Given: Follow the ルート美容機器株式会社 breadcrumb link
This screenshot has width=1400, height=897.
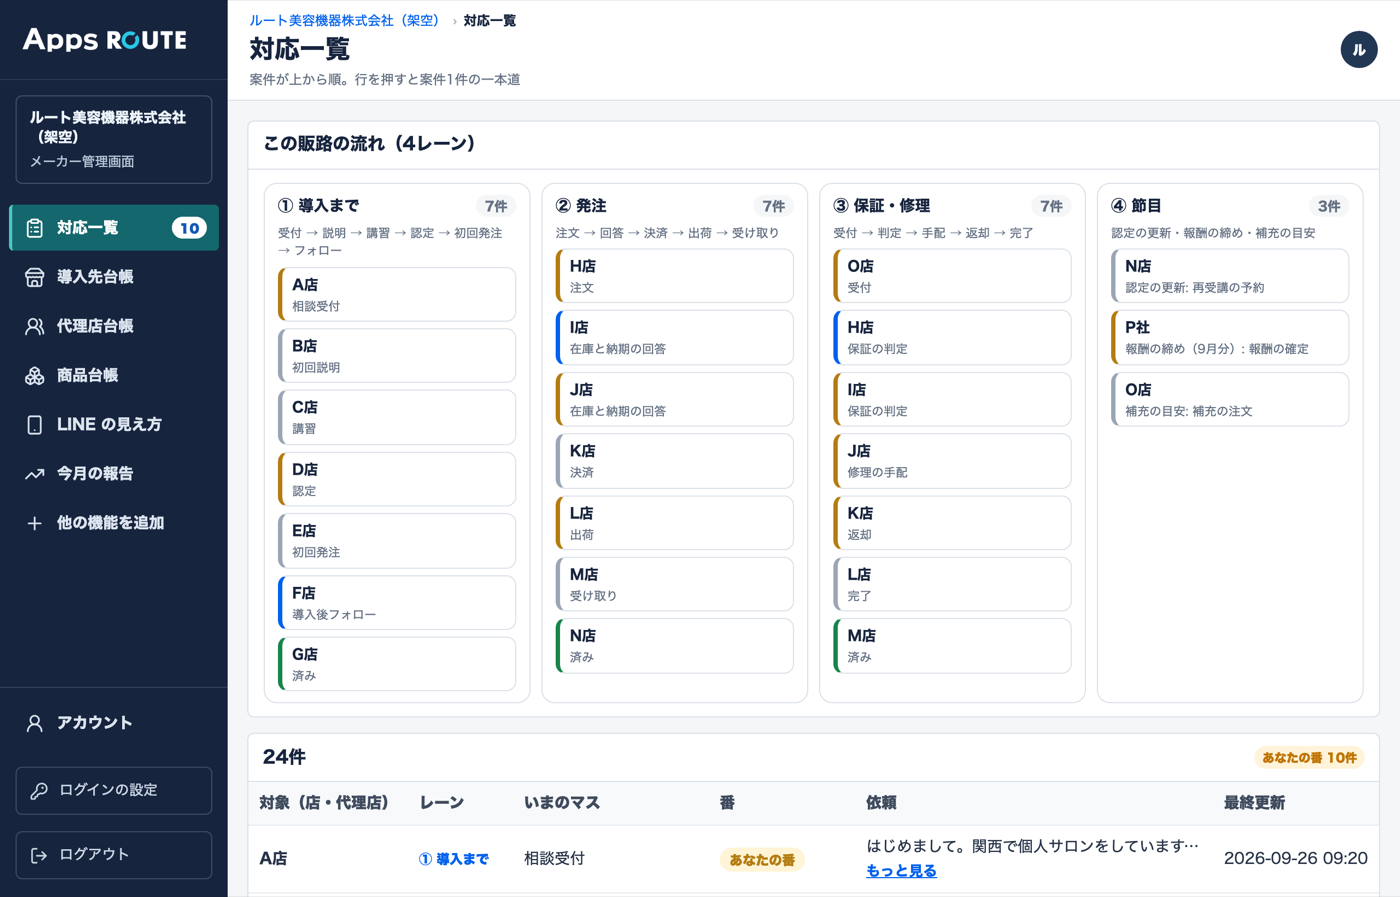Looking at the screenshot, I should click(347, 21).
